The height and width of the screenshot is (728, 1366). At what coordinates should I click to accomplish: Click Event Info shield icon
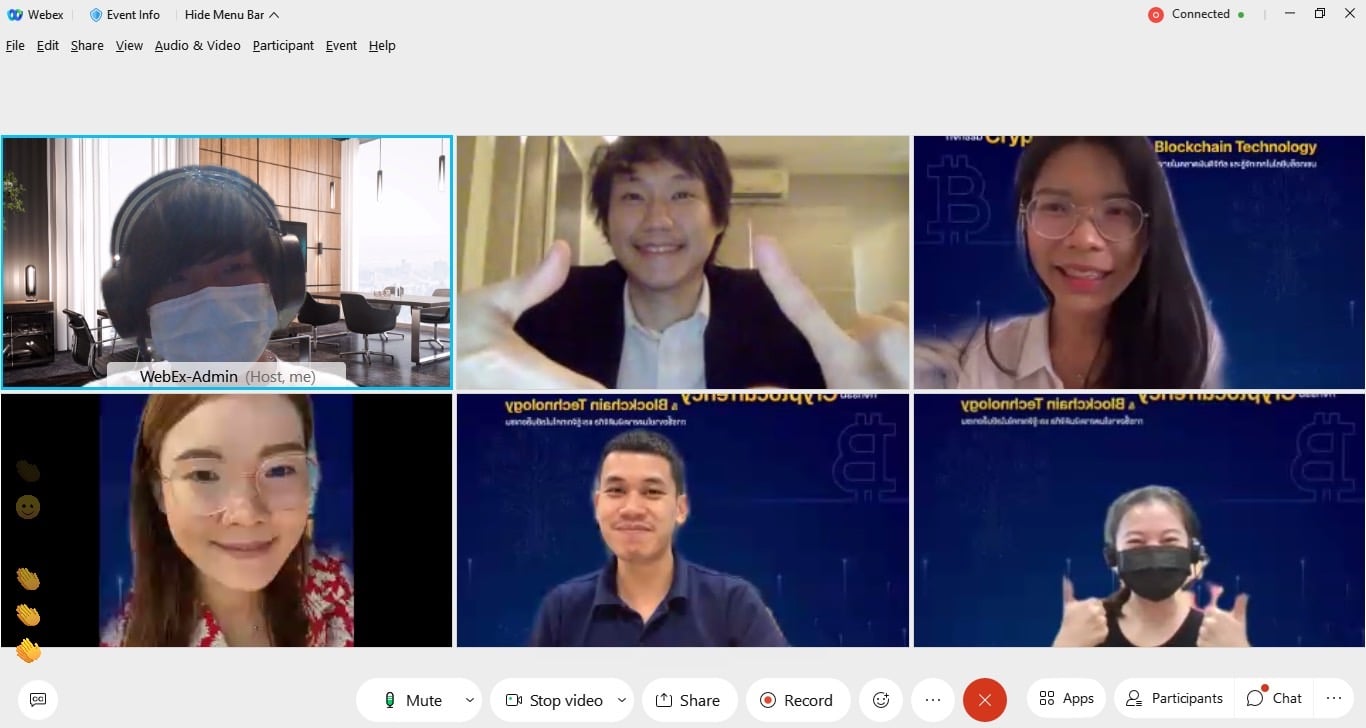(x=96, y=15)
